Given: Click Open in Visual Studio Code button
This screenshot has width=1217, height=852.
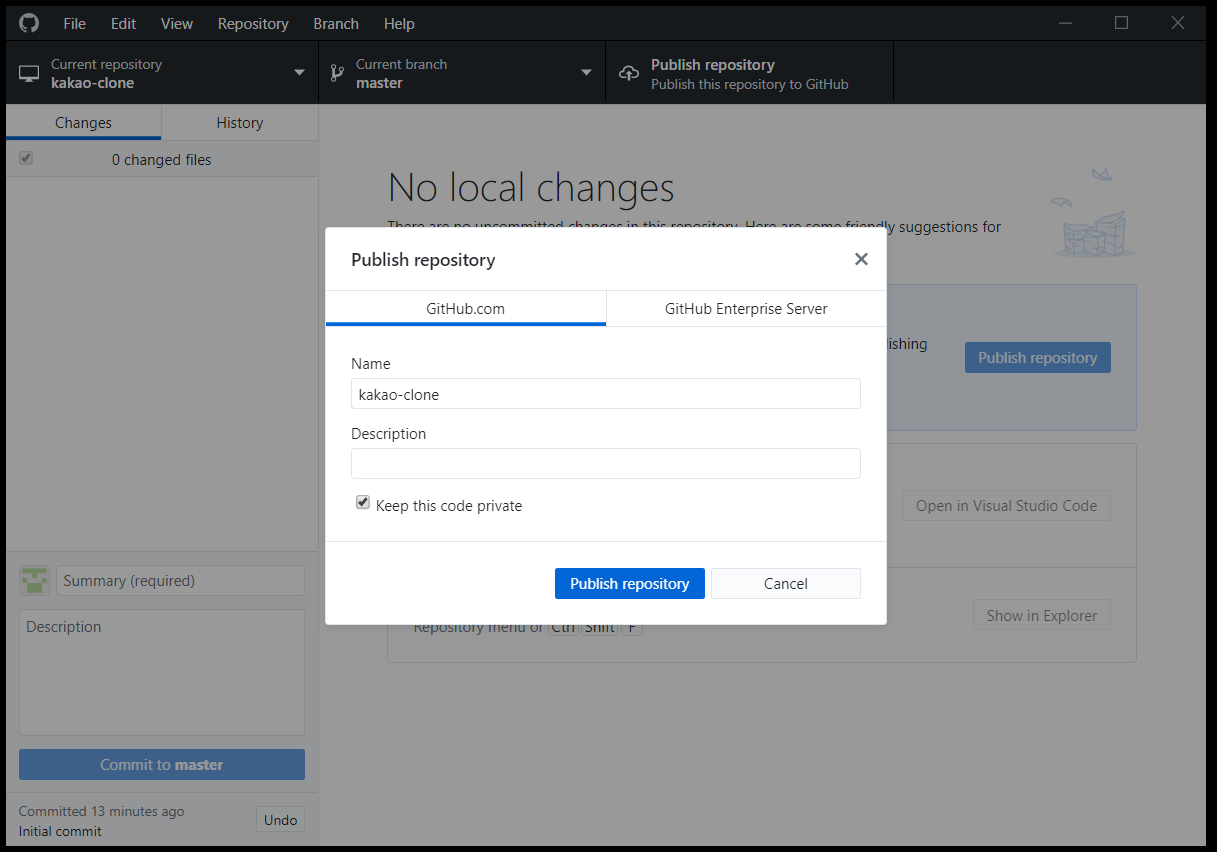Looking at the screenshot, I should pos(1006,505).
